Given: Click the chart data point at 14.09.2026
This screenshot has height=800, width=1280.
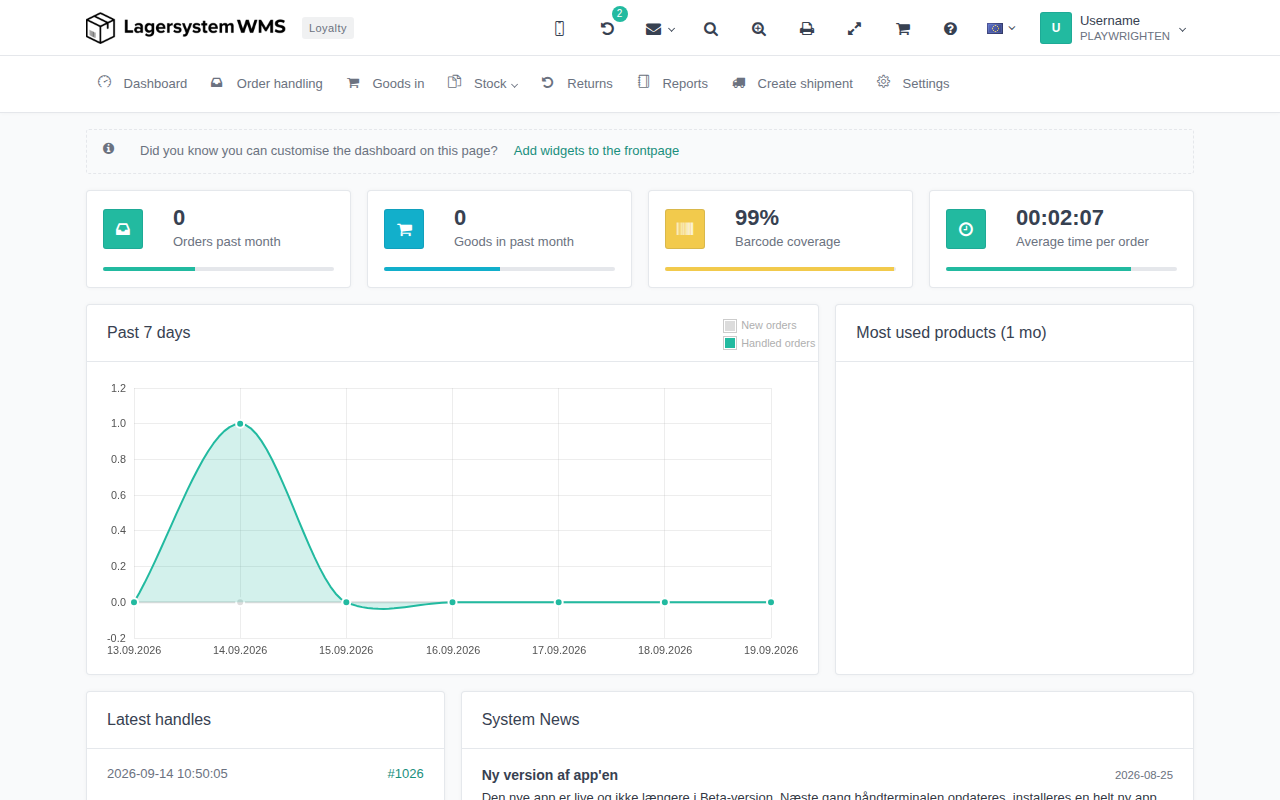Looking at the screenshot, I should [x=240, y=424].
